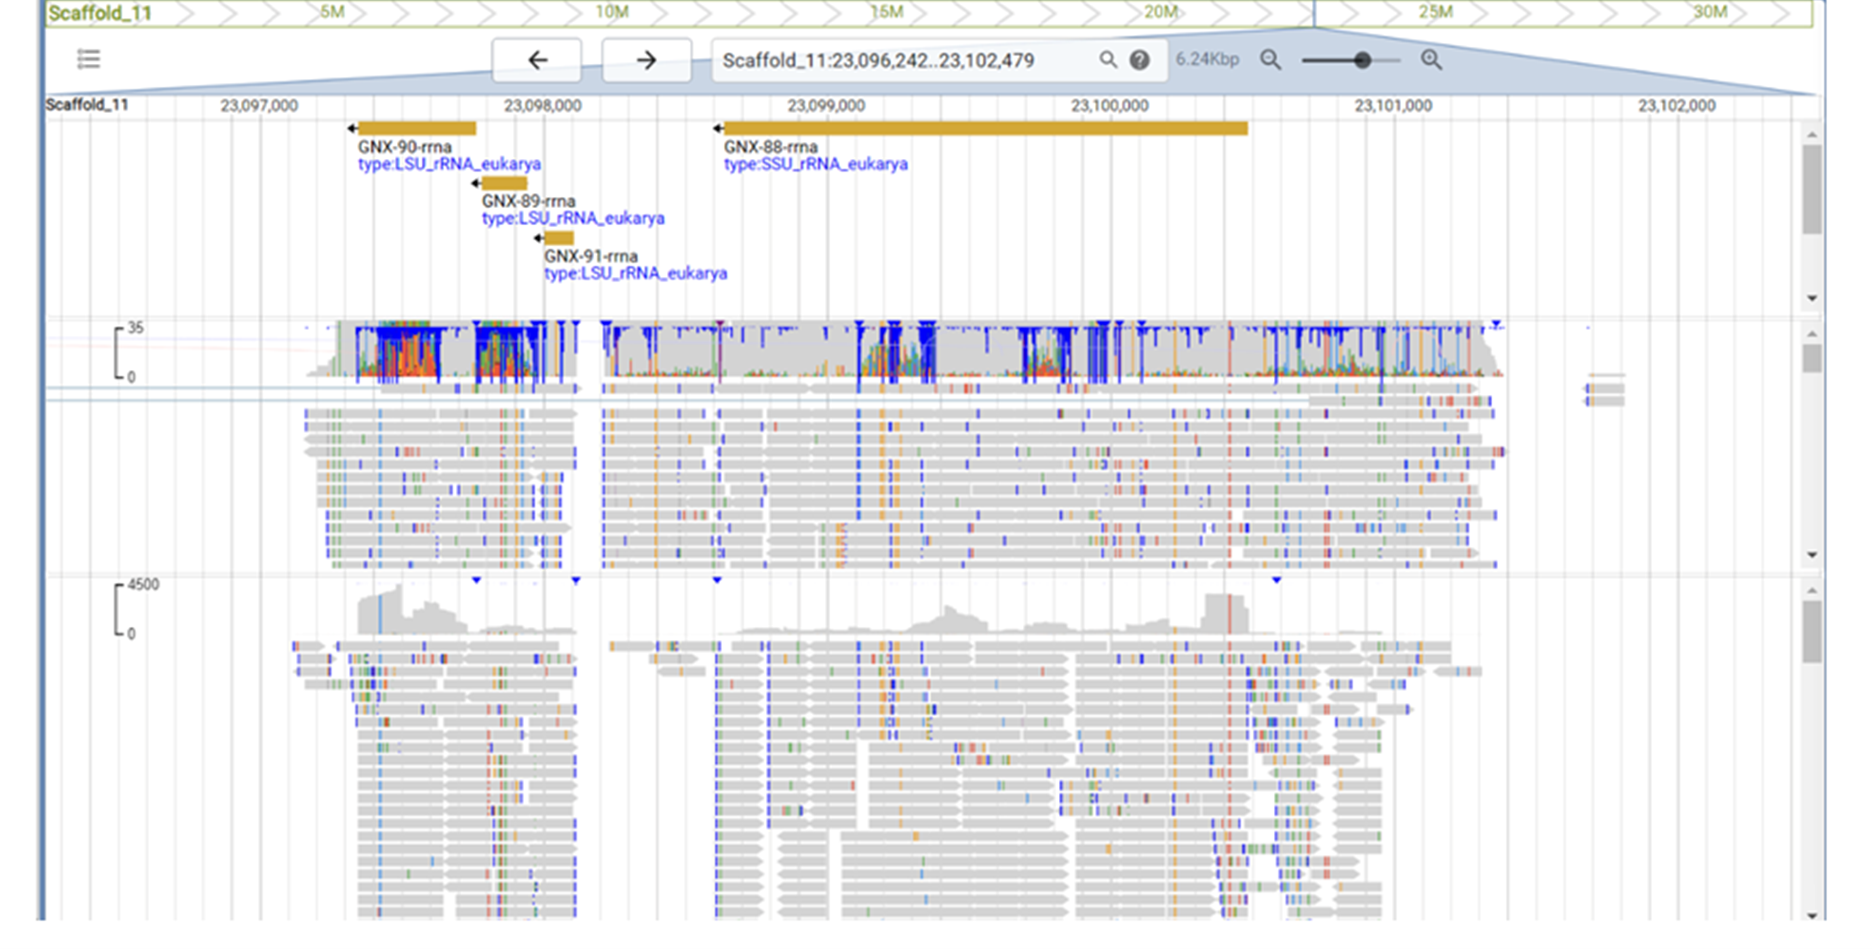Click the zoom out magnifier icon
1872x949 pixels.
tap(1271, 60)
